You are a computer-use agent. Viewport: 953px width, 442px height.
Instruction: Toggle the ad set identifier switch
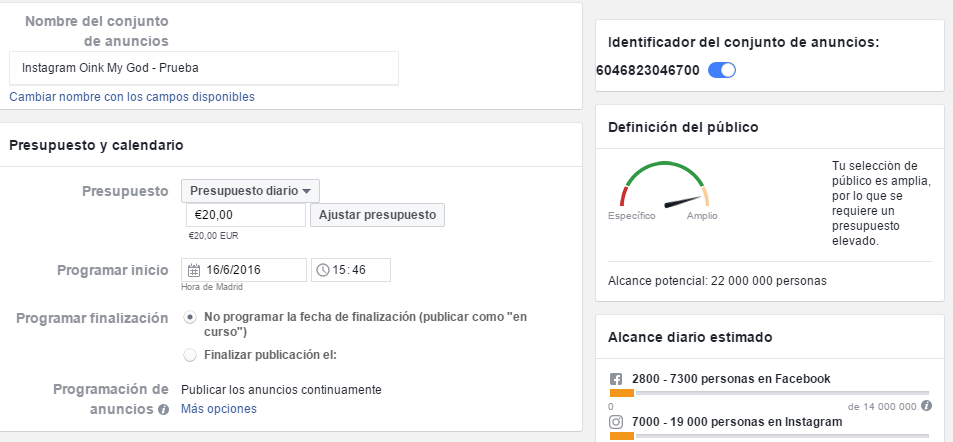point(721,70)
